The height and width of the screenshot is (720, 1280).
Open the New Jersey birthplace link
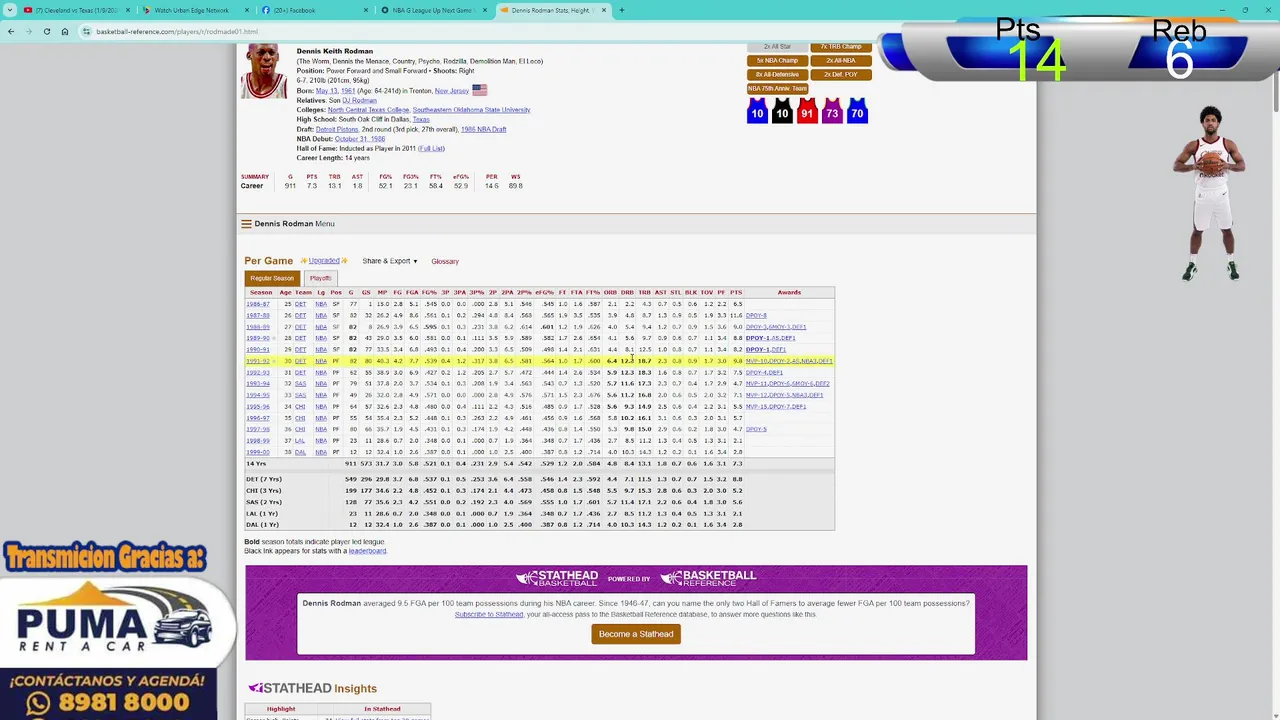click(452, 90)
